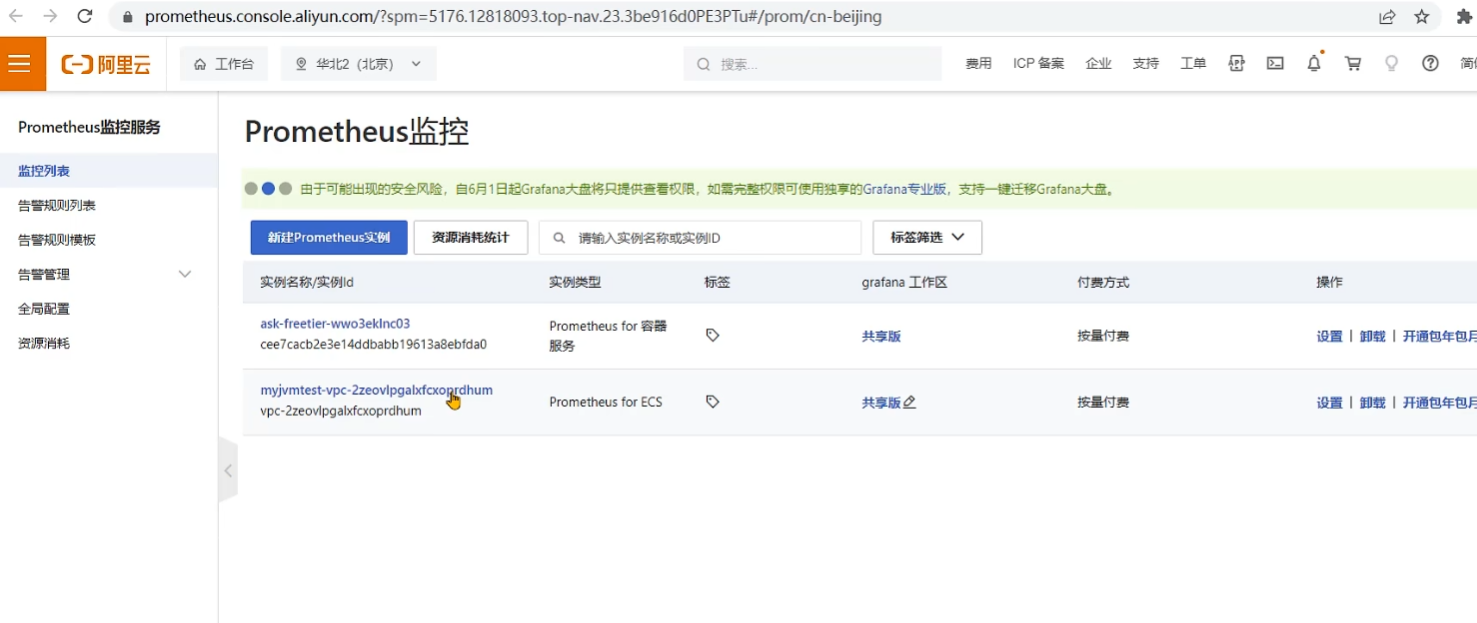Click the browser address bar URL

[513, 17]
